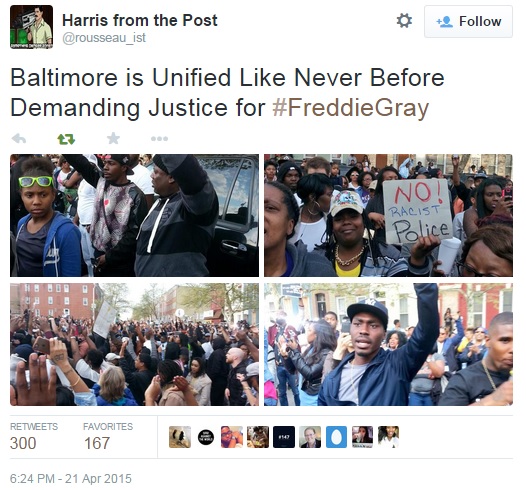526x490 pixels.
Task: Open the large crowd street photo
Action: pyautogui.click(x=134, y=344)
